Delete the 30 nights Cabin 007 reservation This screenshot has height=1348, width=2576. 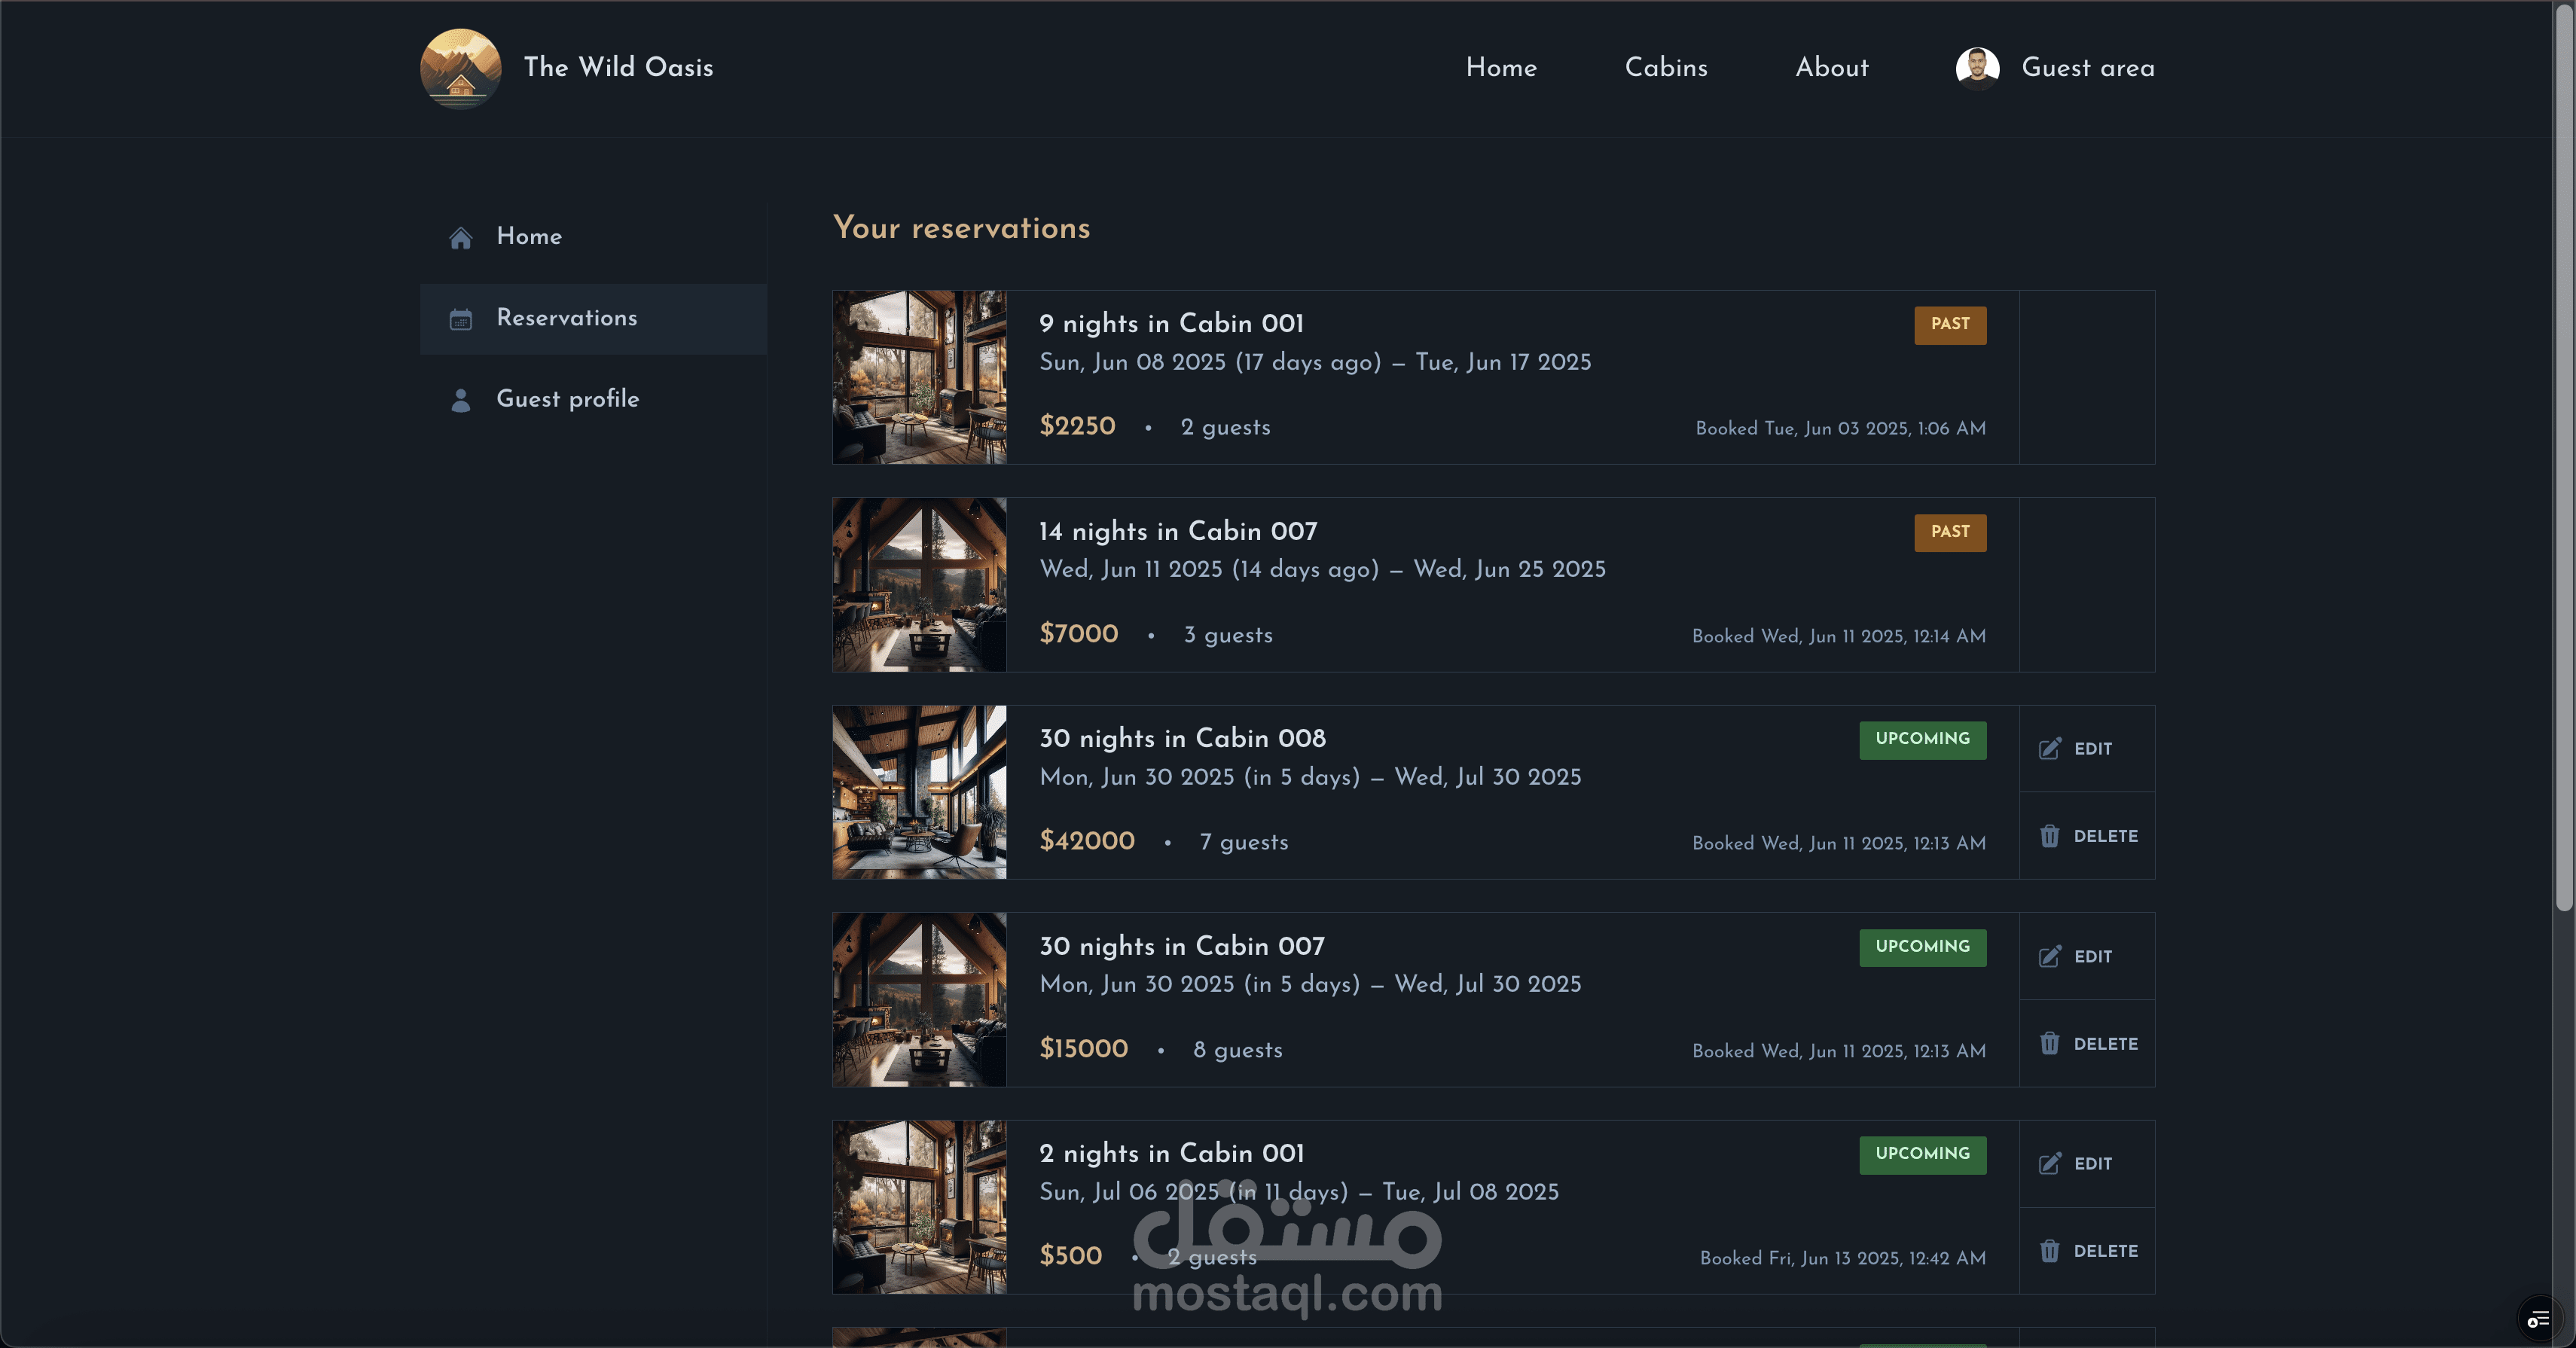2087,1043
